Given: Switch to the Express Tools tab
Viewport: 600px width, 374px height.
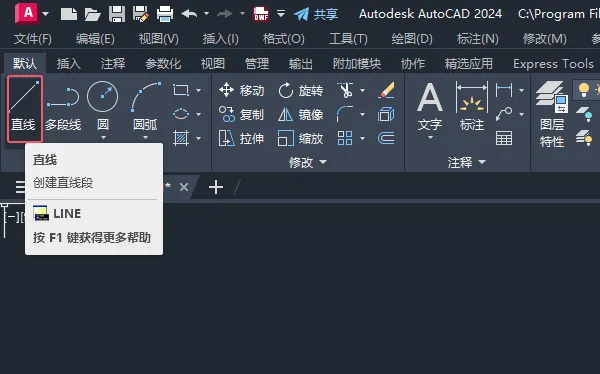Looking at the screenshot, I should [x=553, y=64].
